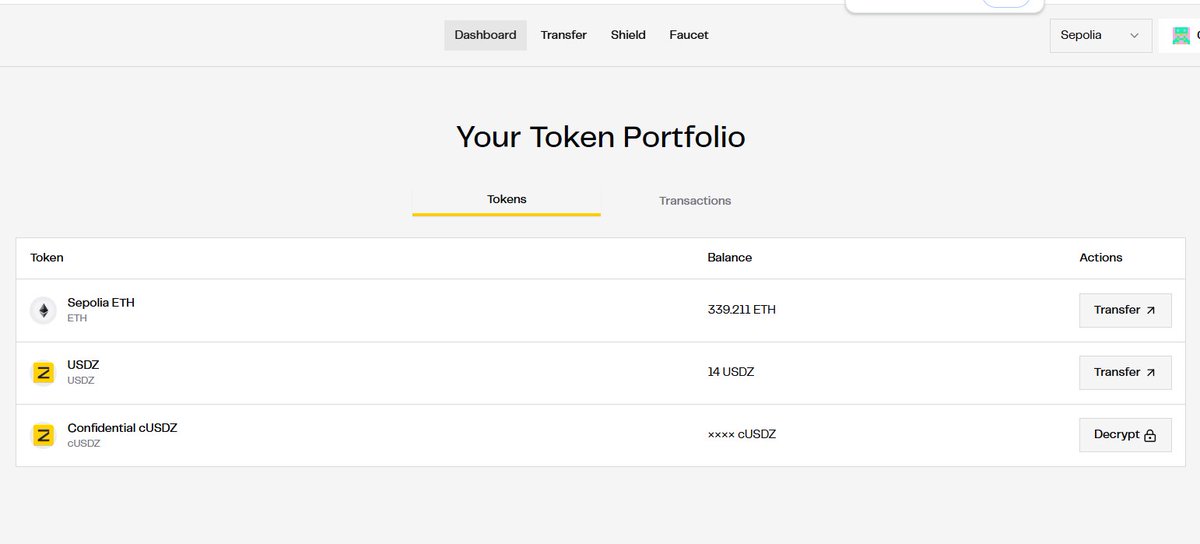The width and height of the screenshot is (1200, 544).
Task: Click the hidden ×××× cUSDZ balance
Action: [741, 435]
